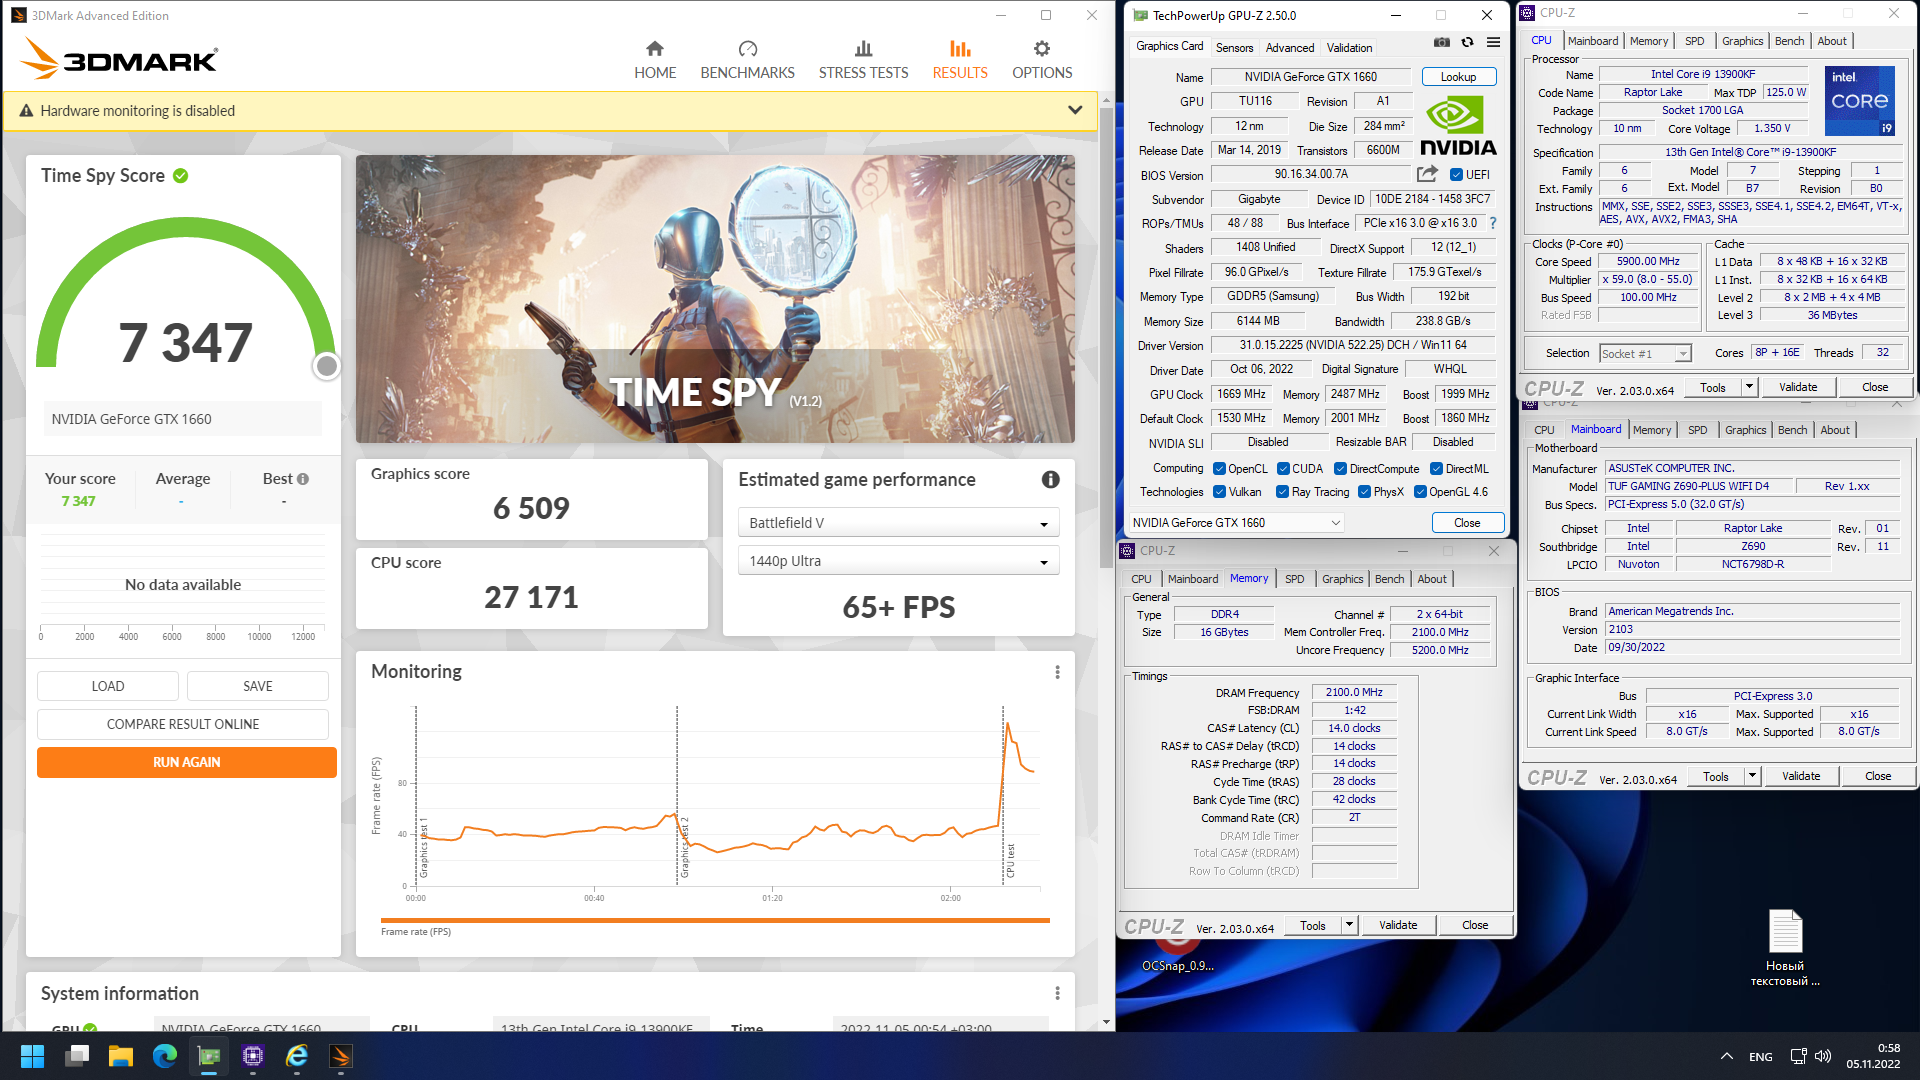Viewport: 1920px width, 1080px height.
Task: Click the system clock in the taskbar
Action: (x=1873, y=1056)
